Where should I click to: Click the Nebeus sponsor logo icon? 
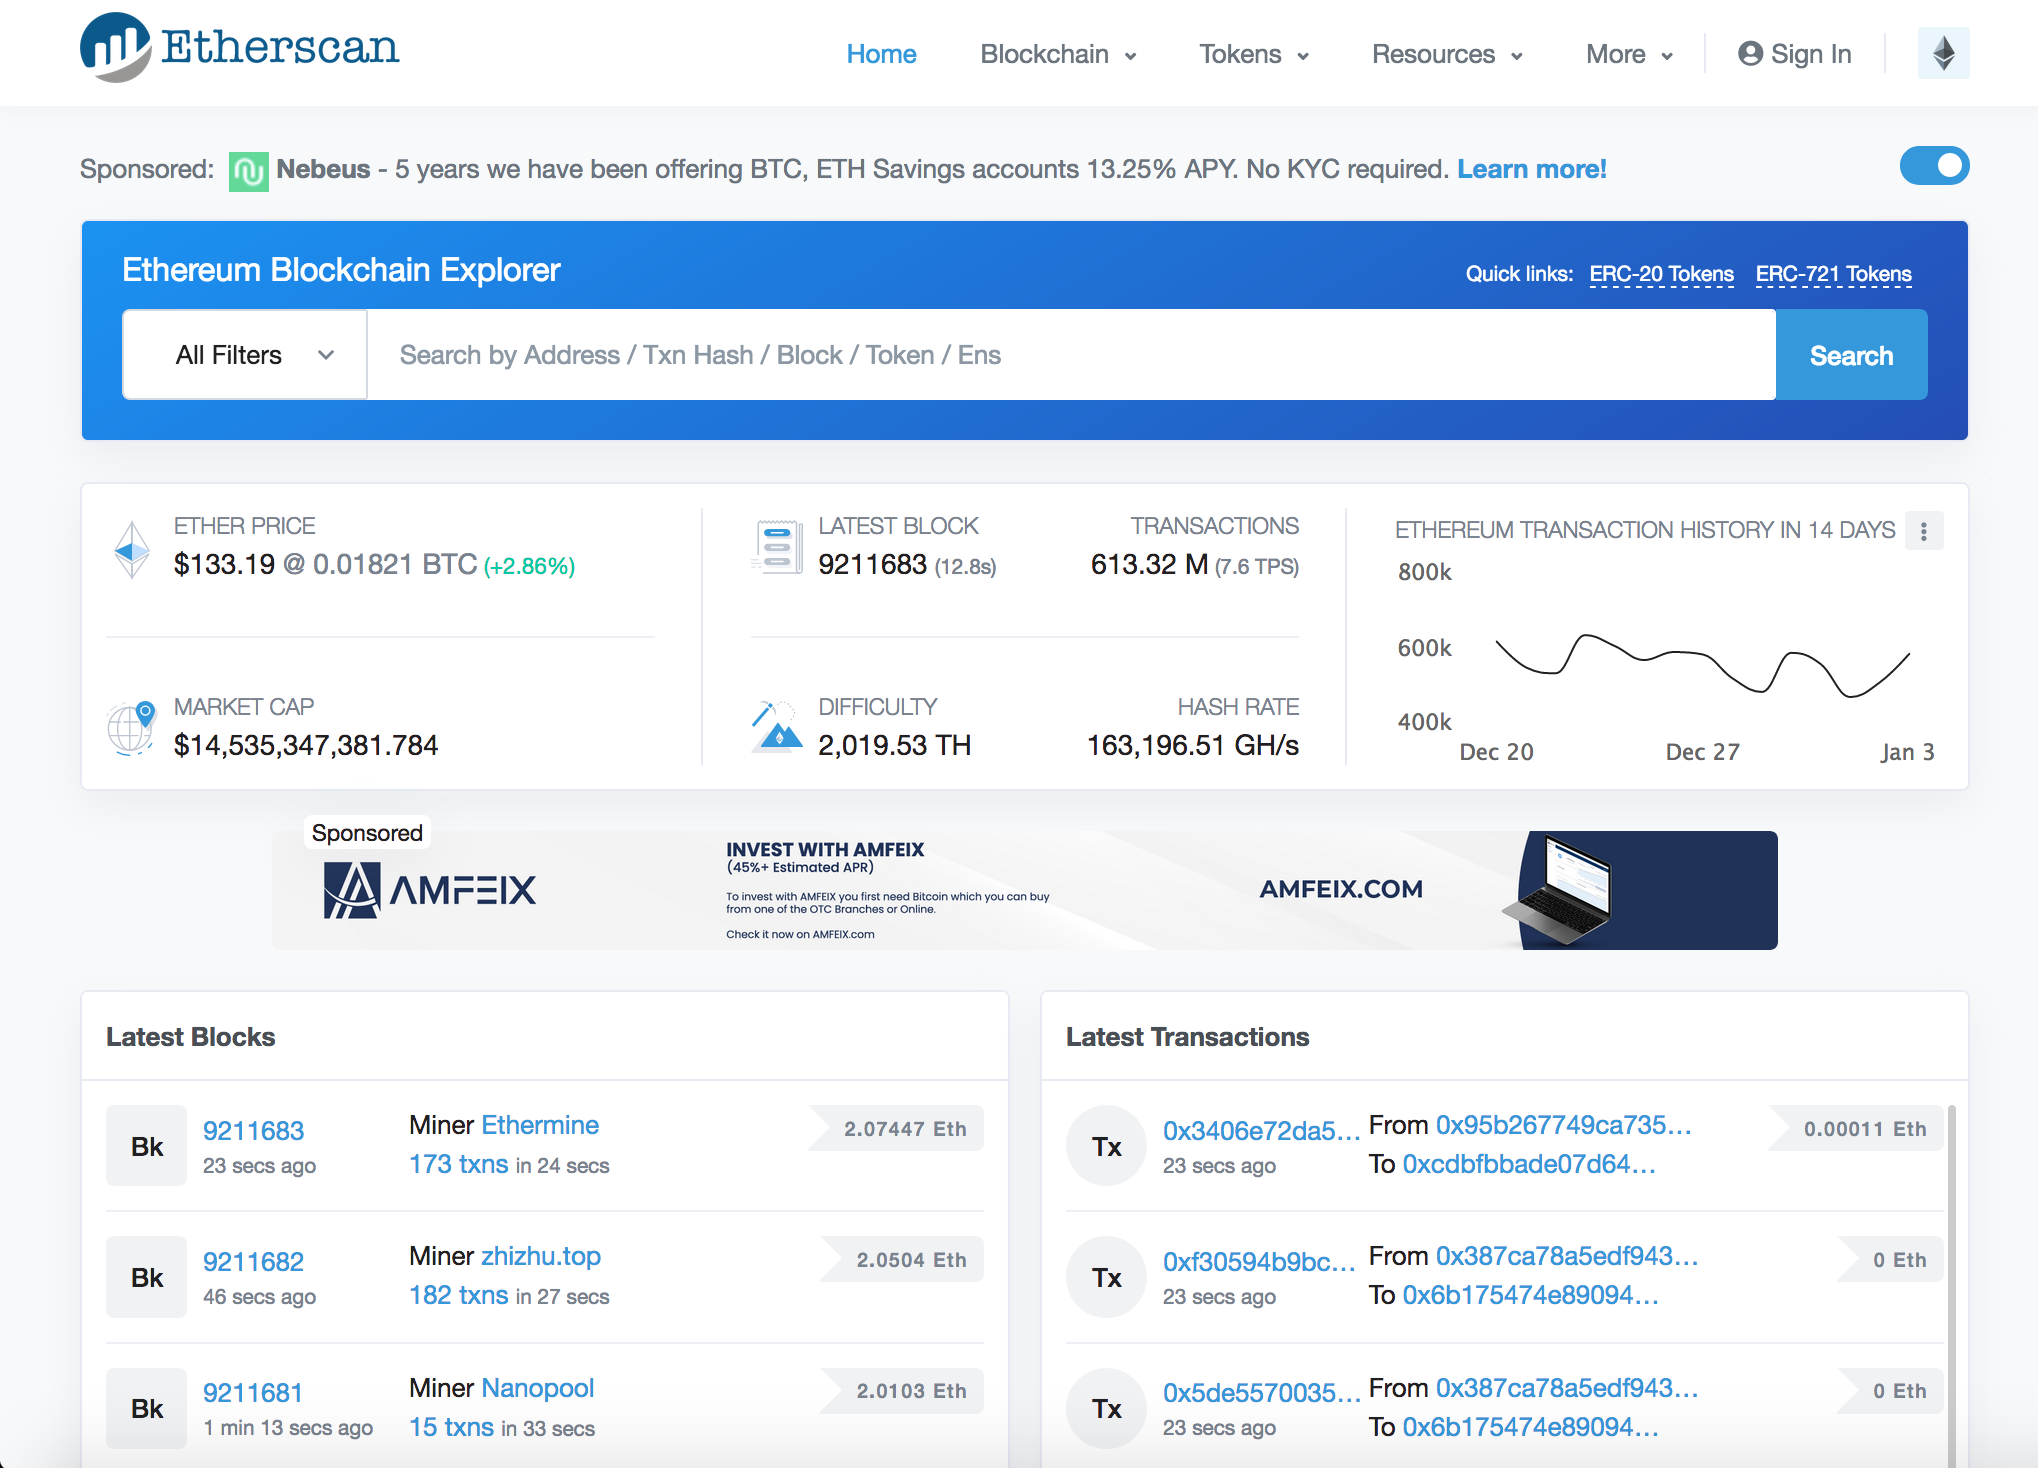coord(248,171)
